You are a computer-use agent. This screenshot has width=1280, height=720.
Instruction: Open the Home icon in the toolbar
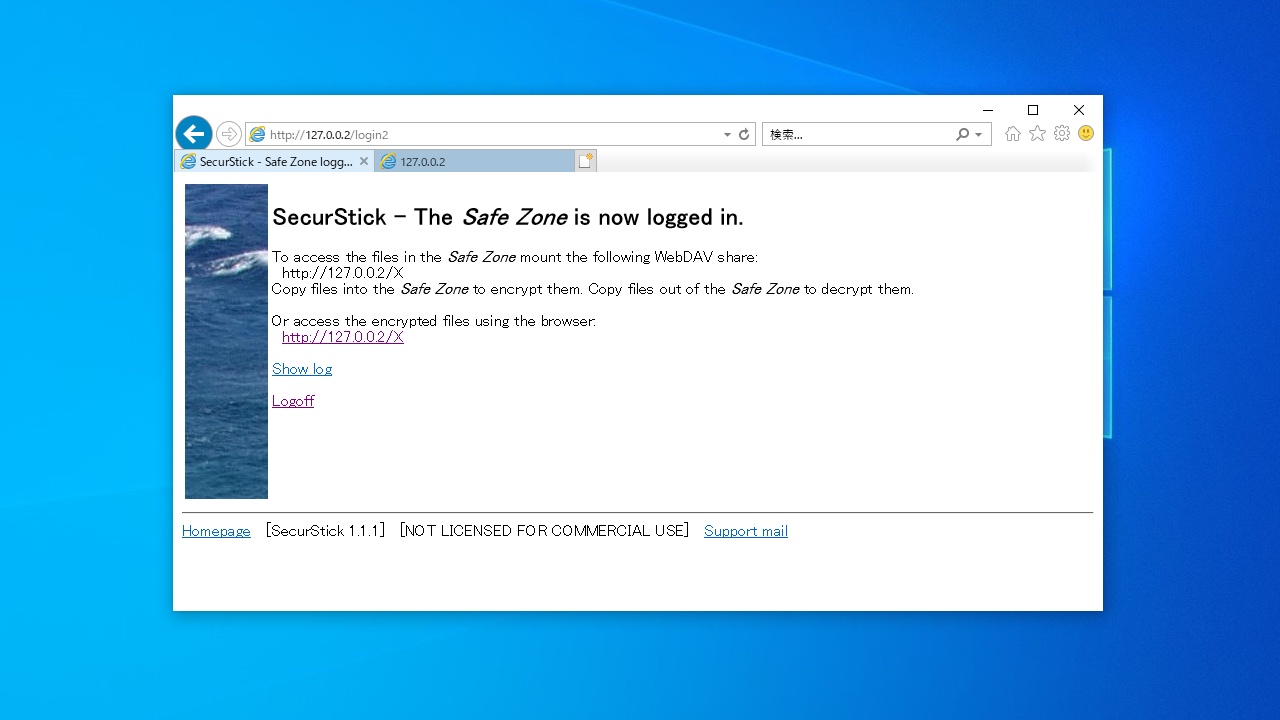(x=1013, y=134)
